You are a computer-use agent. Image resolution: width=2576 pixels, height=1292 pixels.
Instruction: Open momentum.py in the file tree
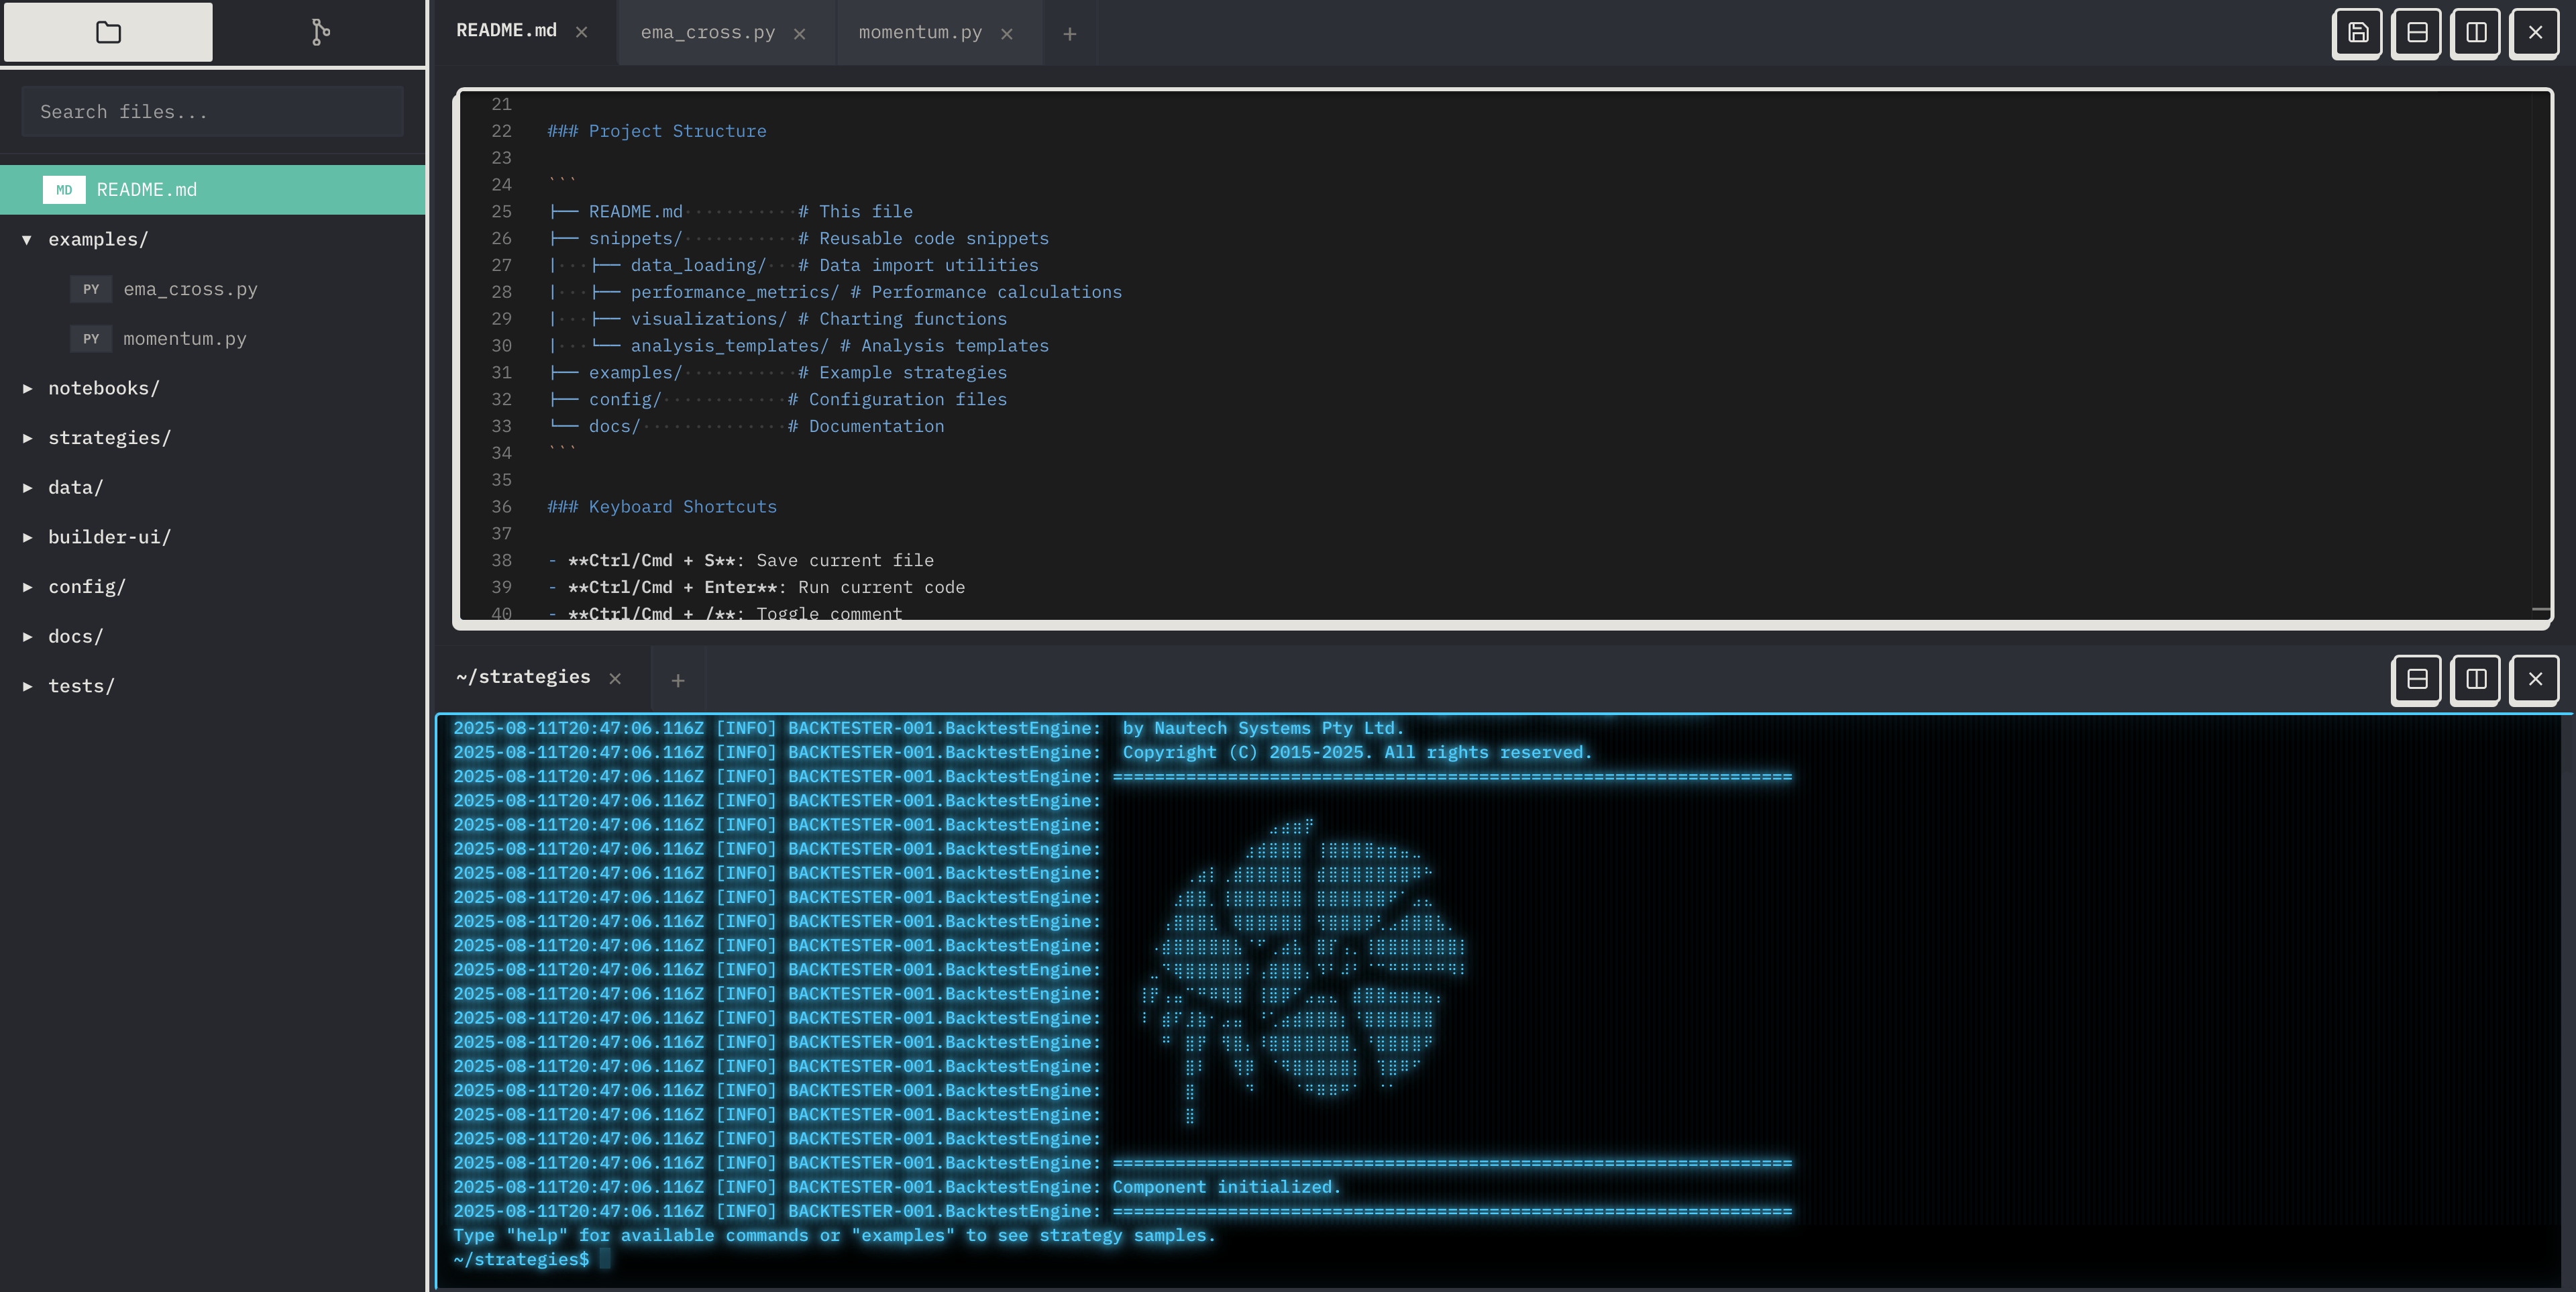pyautogui.click(x=213, y=339)
